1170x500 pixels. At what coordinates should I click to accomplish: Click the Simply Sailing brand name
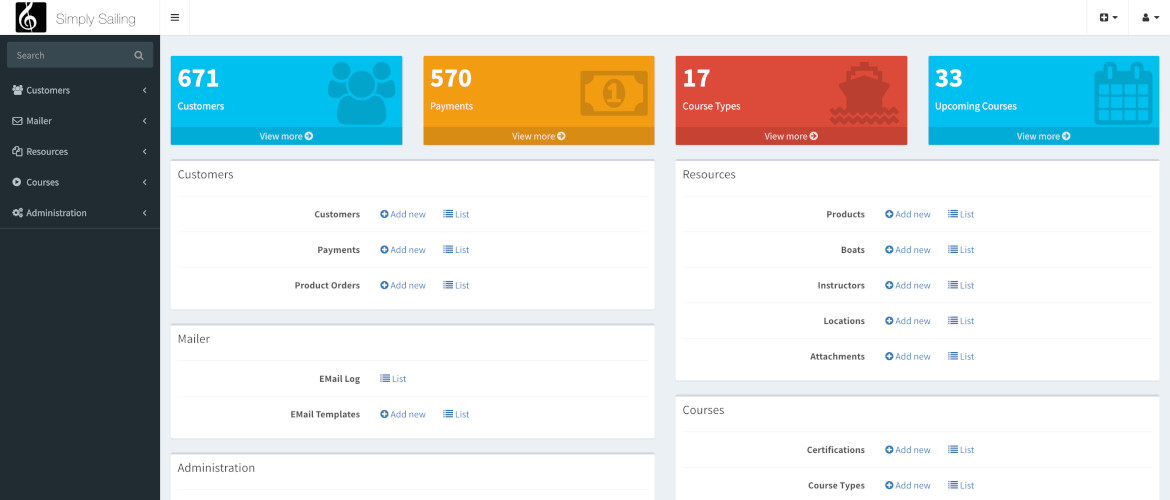[96, 19]
